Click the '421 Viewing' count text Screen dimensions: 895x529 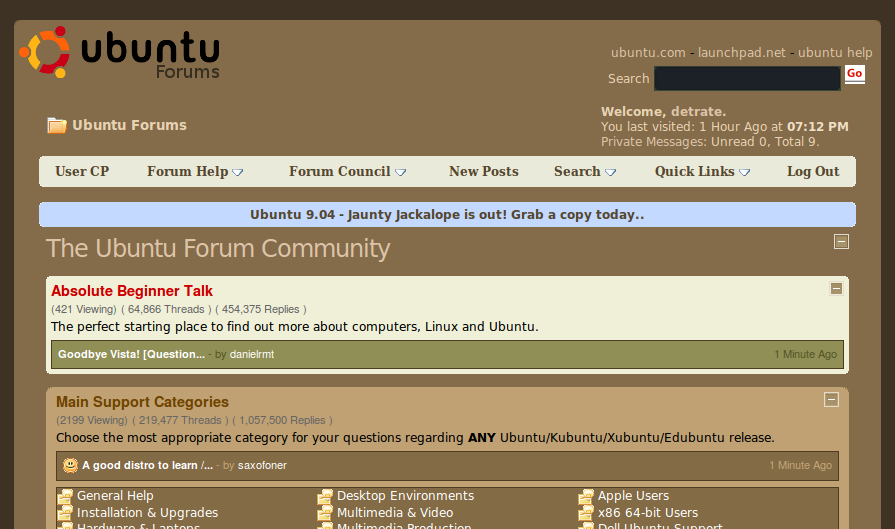click(x=84, y=309)
